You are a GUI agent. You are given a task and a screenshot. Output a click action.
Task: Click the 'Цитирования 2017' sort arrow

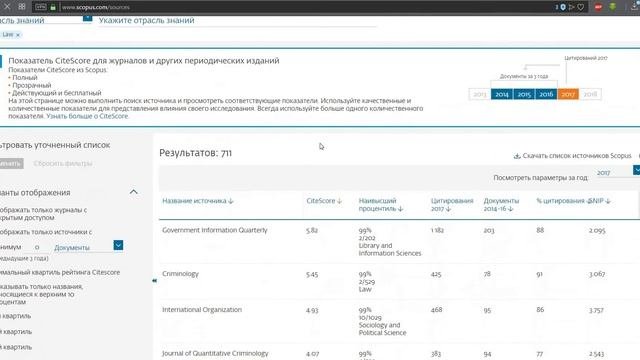(x=448, y=209)
